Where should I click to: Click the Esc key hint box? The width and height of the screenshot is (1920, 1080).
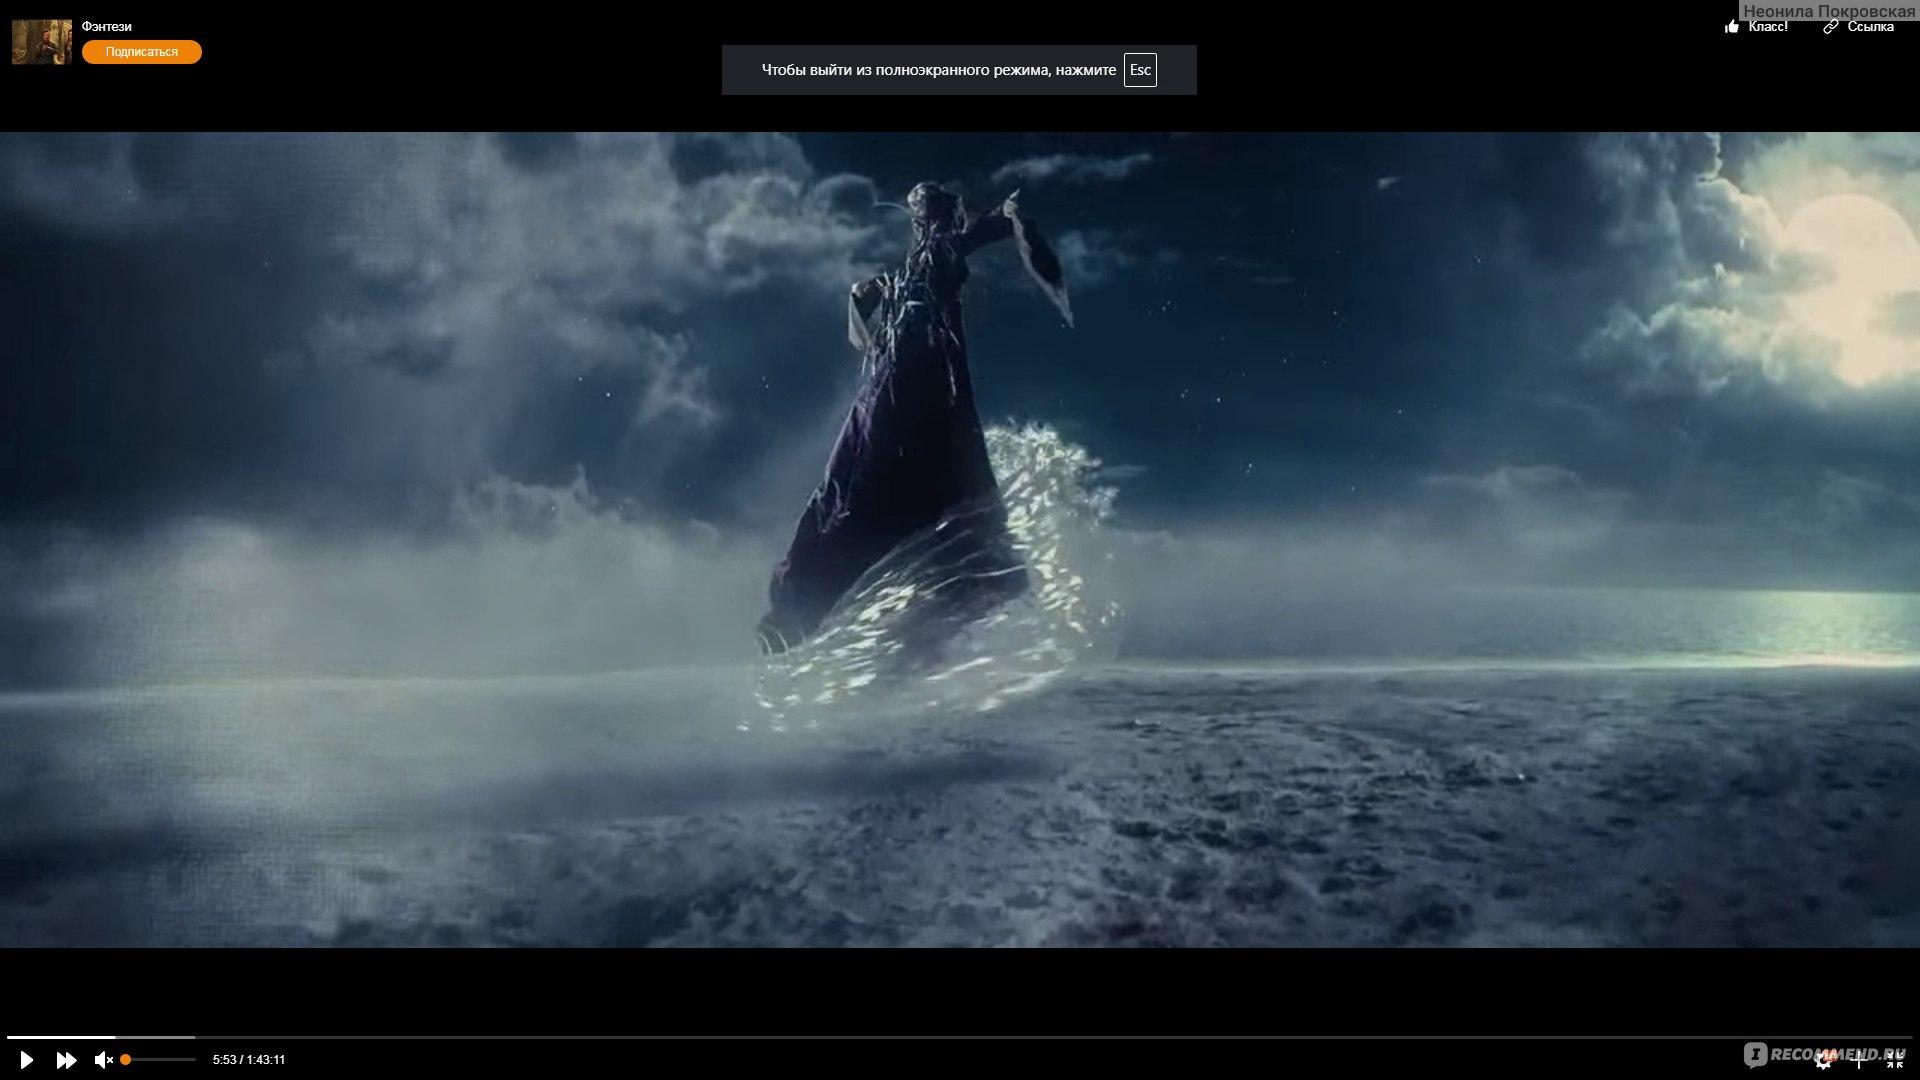(1140, 70)
